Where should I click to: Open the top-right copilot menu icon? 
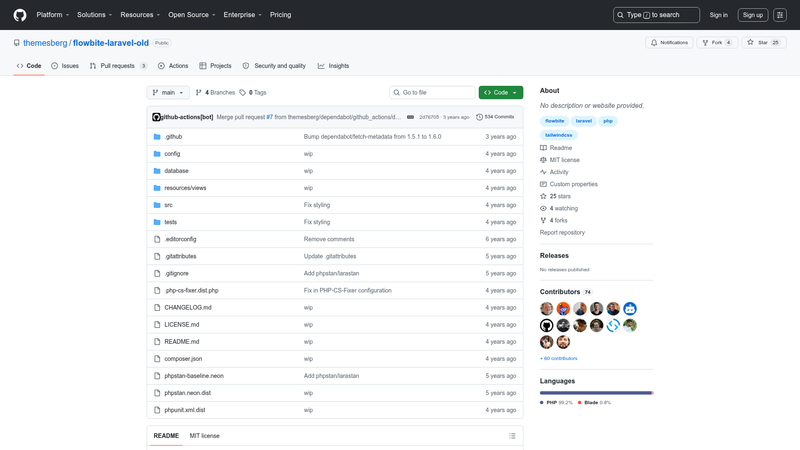click(x=780, y=15)
